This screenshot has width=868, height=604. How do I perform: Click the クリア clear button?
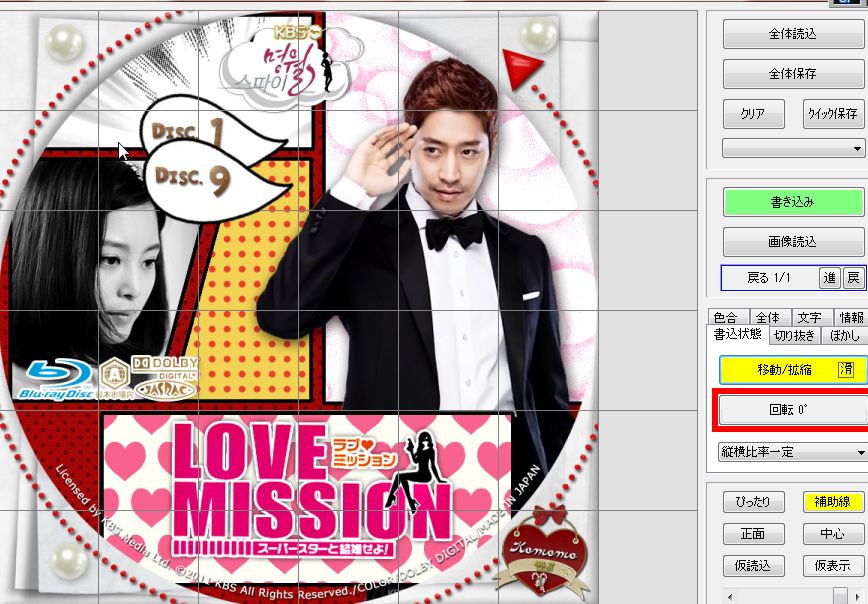[753, 114]
